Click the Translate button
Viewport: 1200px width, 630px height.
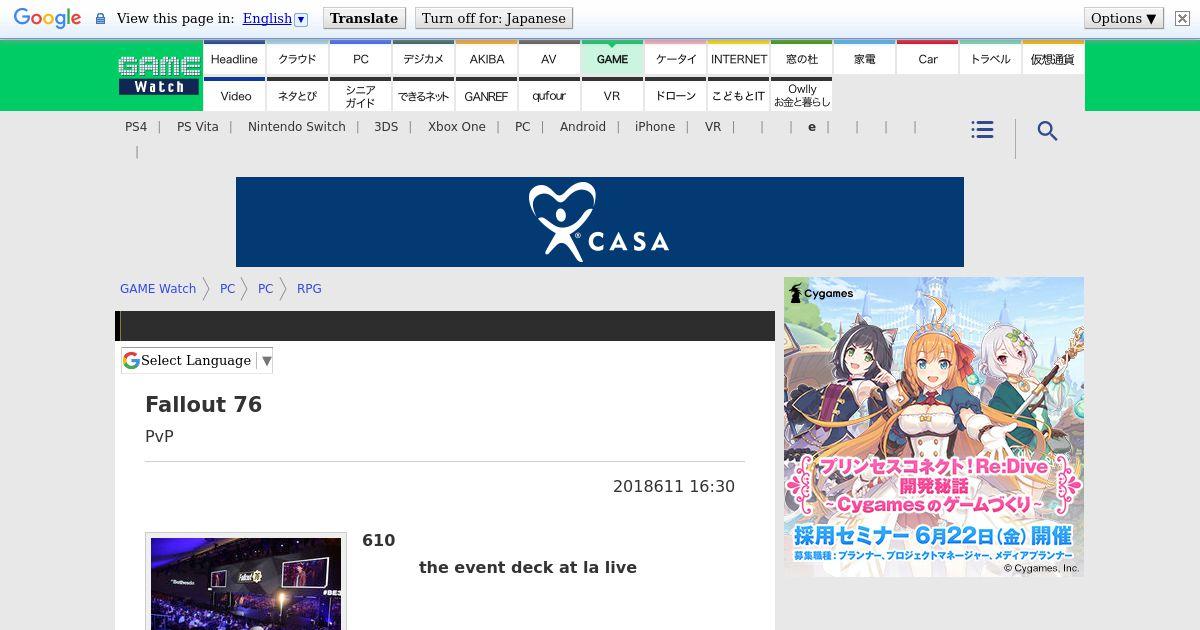364,18
